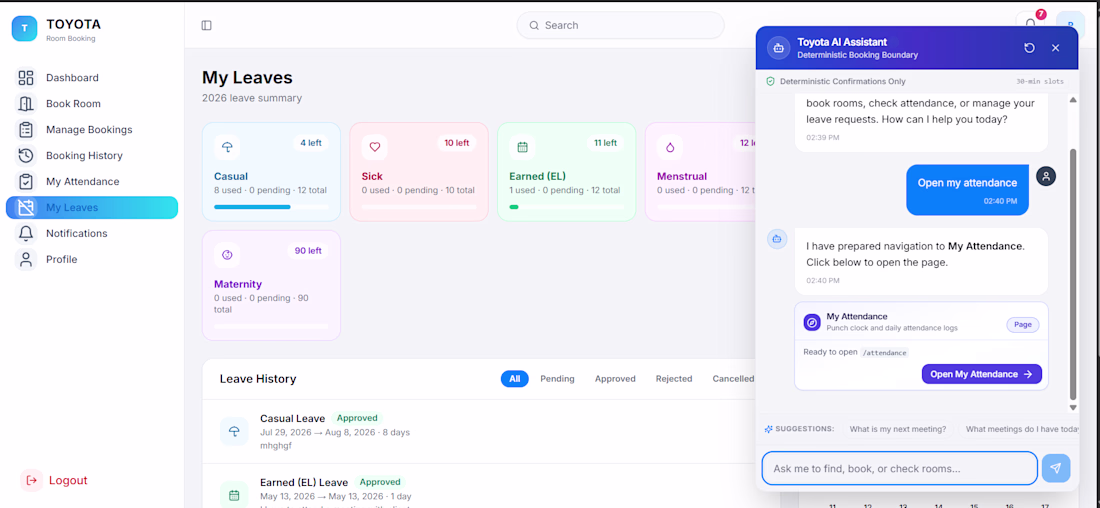Viewport: 1100px width, 508px height.
Task: Click the Earned (EL) progress bar
Action: (567, 207)
